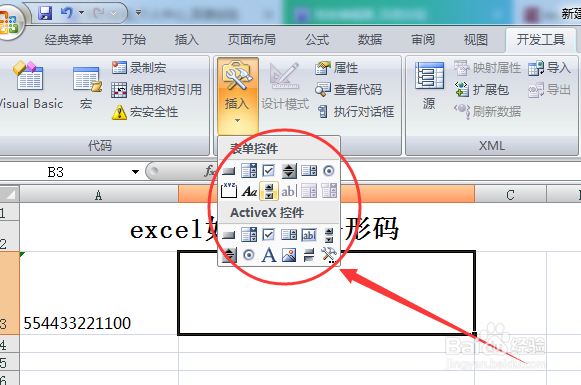Open 宏安全性 settings
Image resolution: width=581 pixels, height=385 pixels.
145,112
